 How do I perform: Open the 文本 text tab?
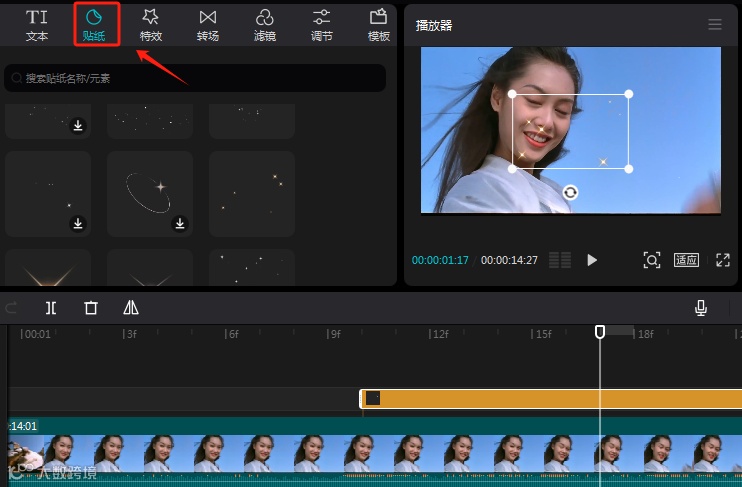click(x=37, y=25)
